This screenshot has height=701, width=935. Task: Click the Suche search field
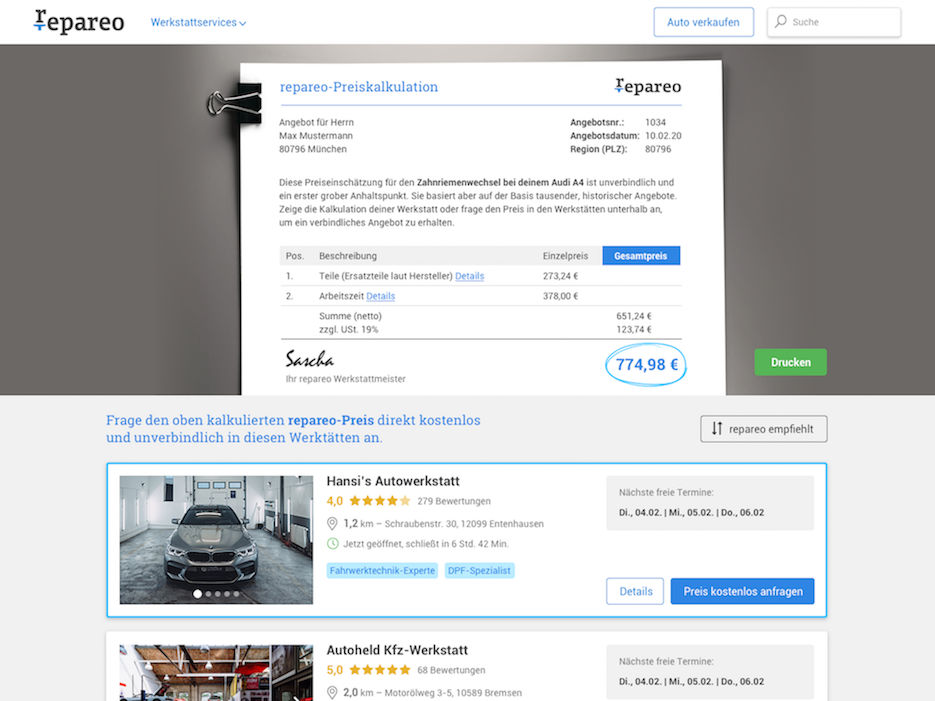coord(834,22)
